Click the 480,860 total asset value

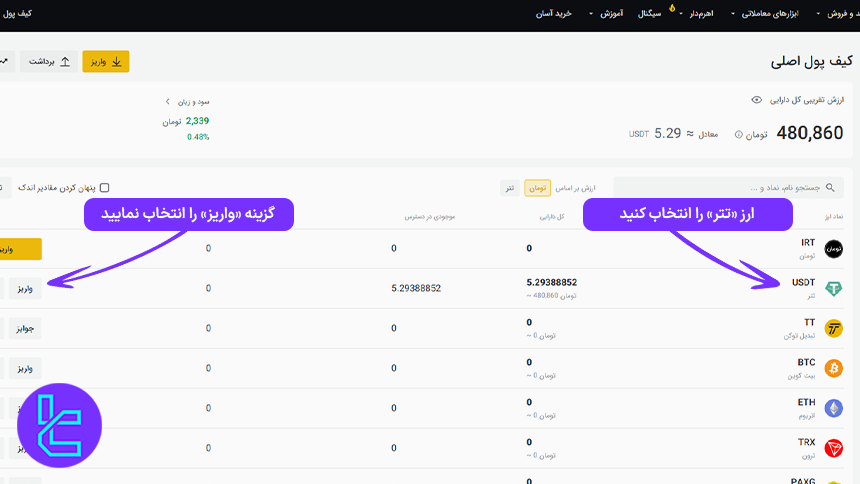810,133
